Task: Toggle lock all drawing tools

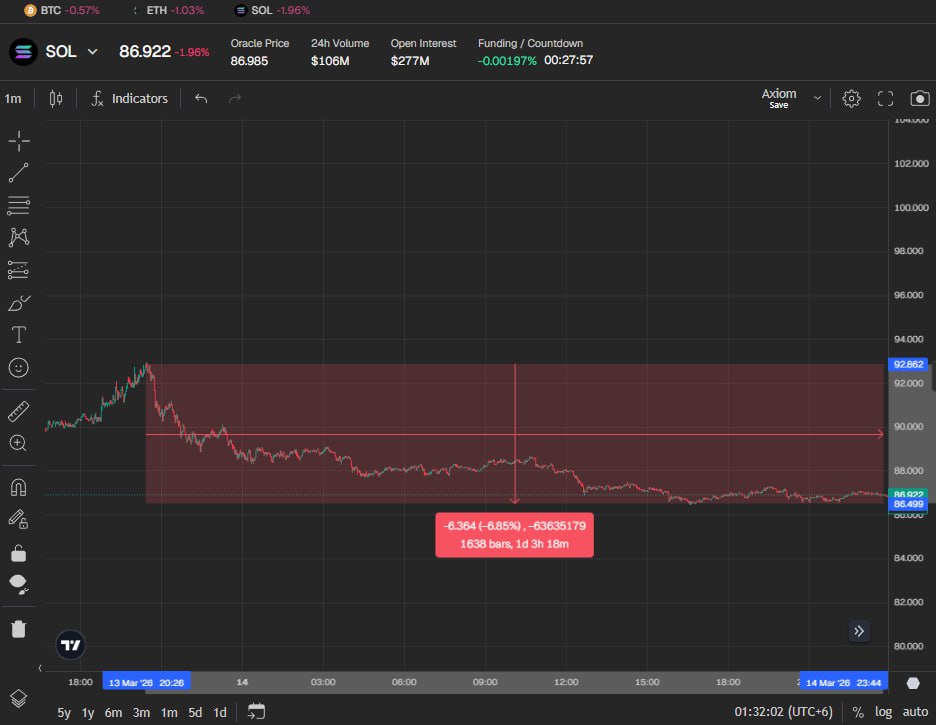Action: pyautogui.click(x=19, y=554)
